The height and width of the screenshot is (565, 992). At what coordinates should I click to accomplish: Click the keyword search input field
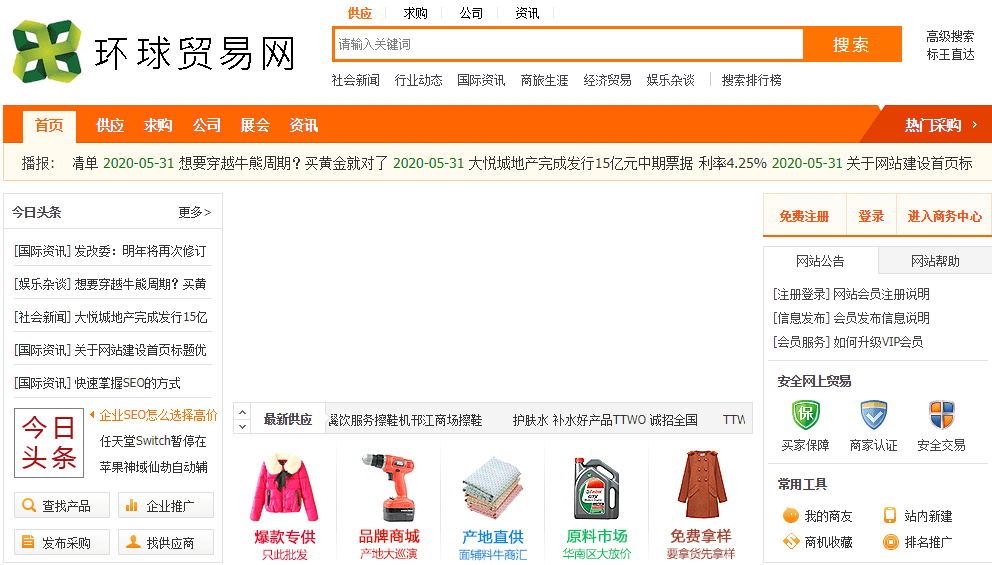568,44
